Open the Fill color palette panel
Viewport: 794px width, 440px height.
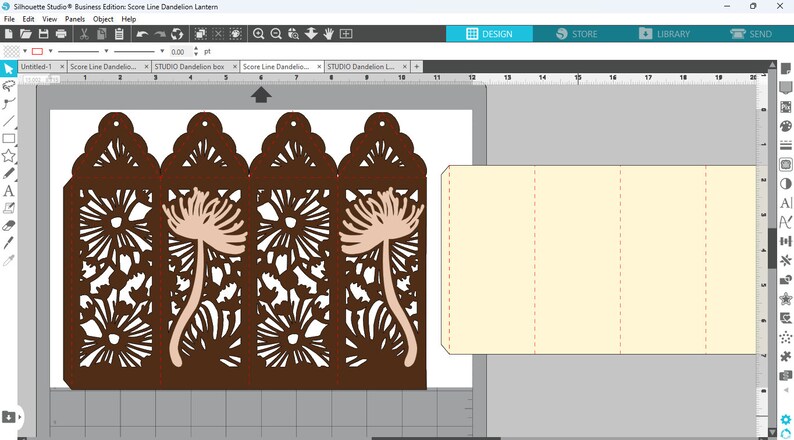[x=785, y=126]
